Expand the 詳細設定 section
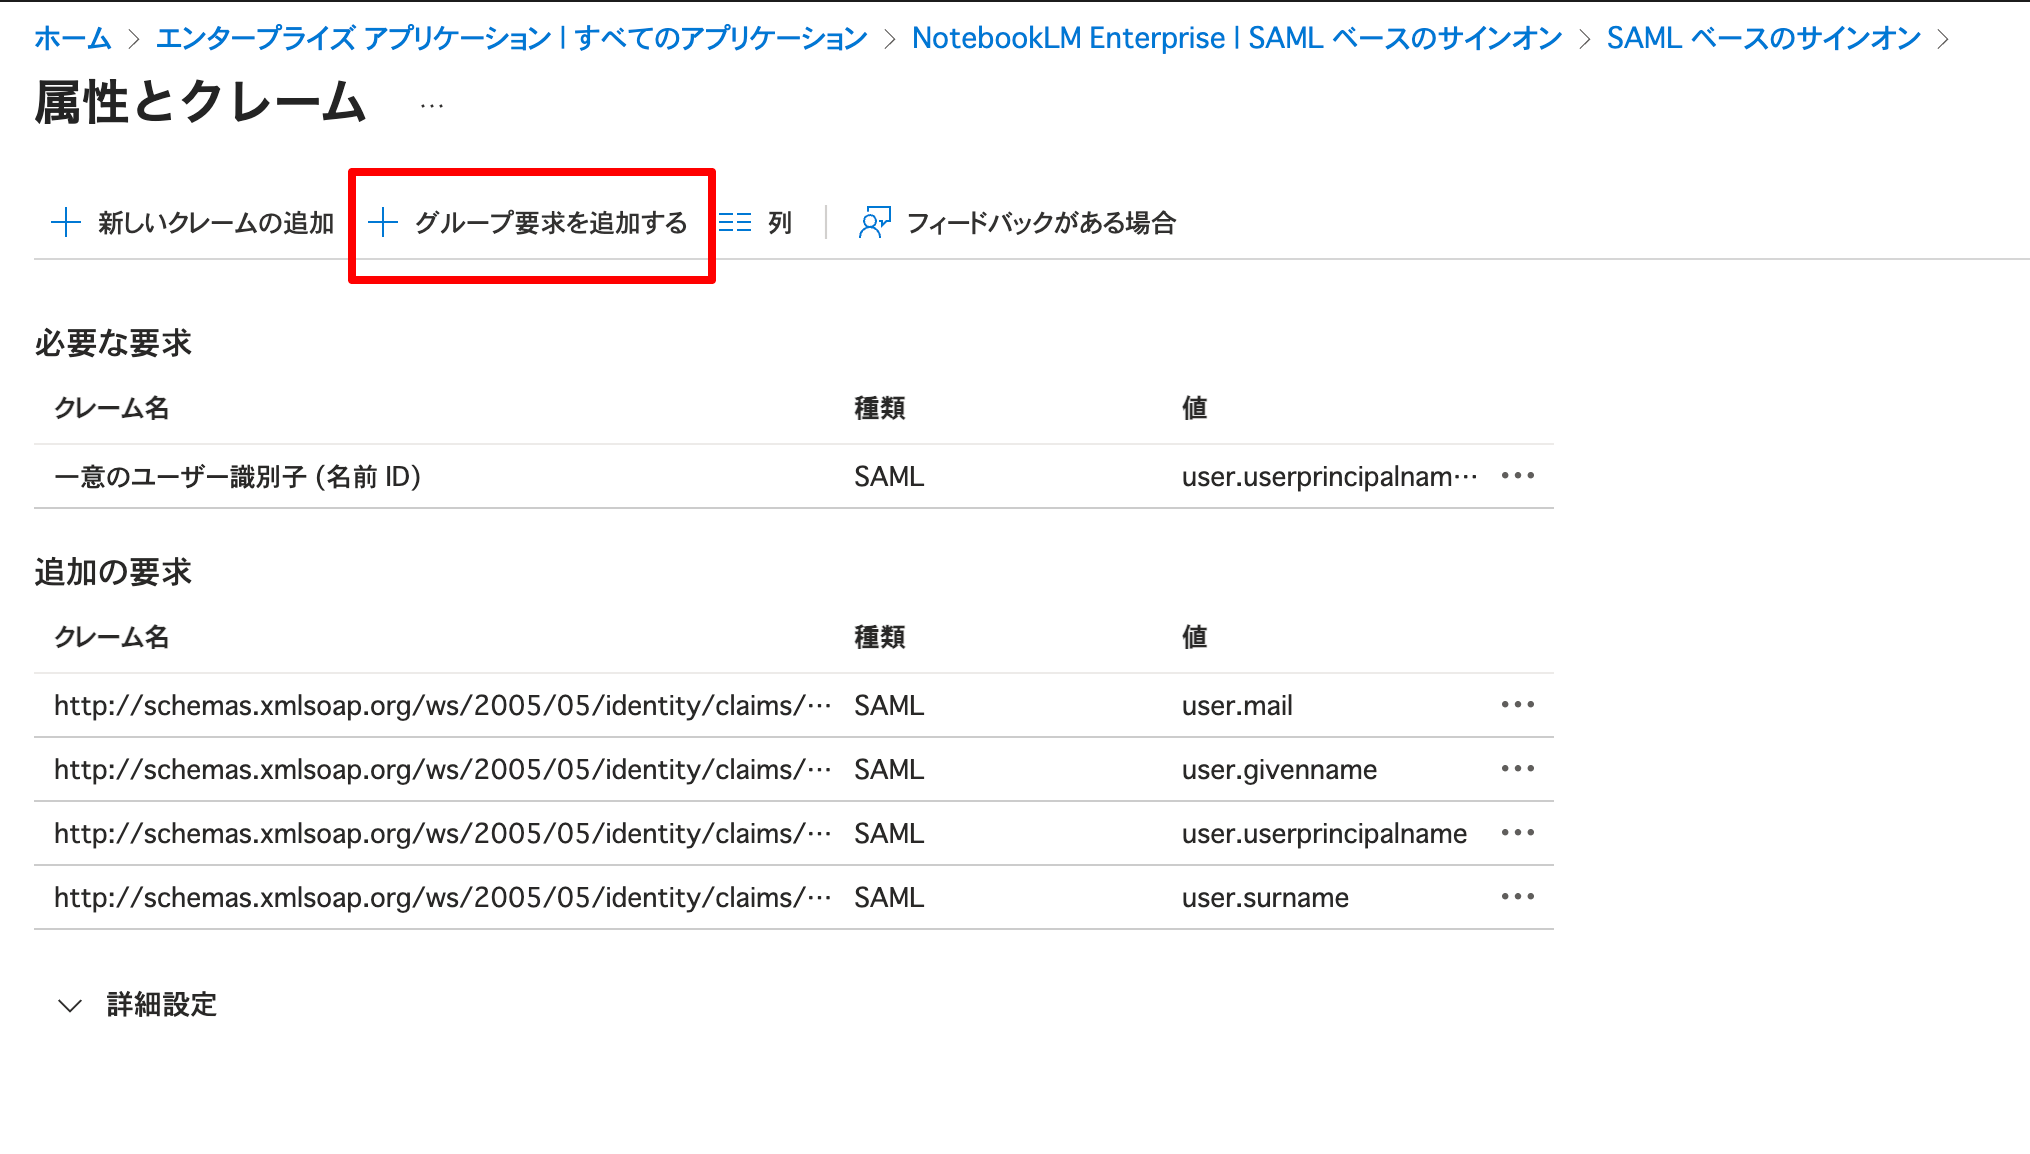The height and width of the screenshot is (1154, 2030). 160,1005
